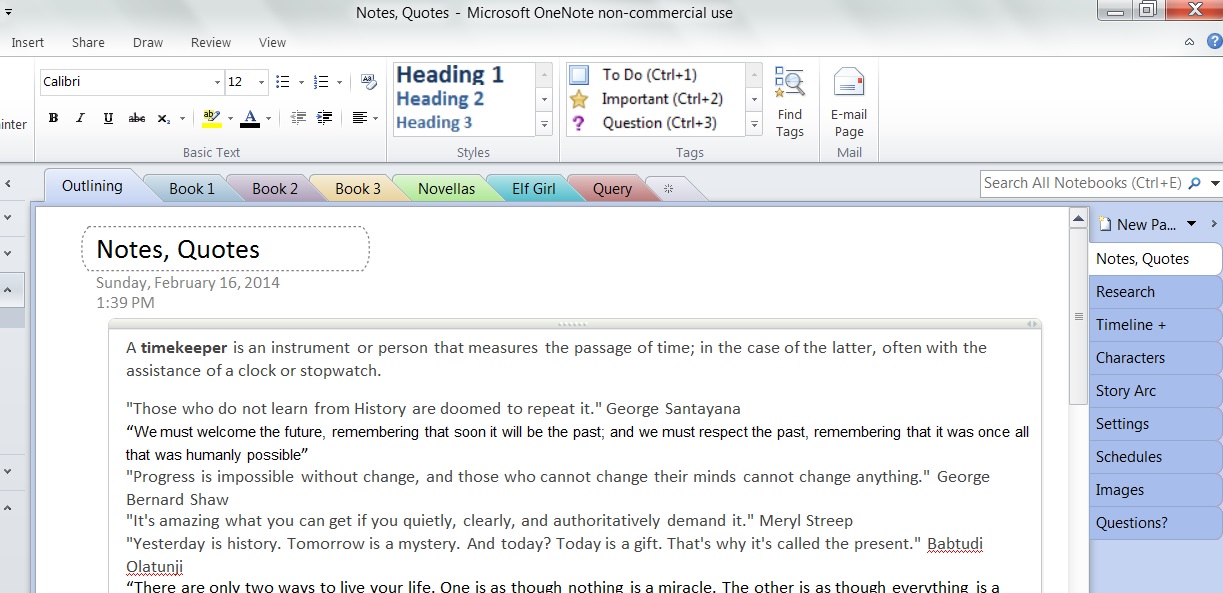
Task: Click the bulleted list icon
Action: point(283,82)
